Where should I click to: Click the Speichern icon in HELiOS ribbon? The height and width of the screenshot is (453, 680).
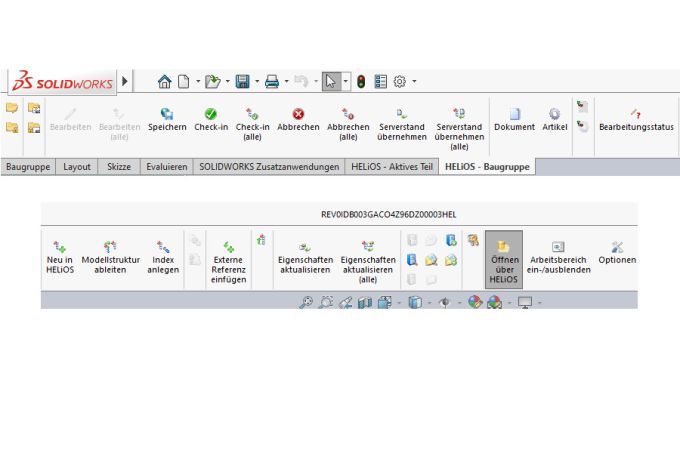tap(167, 114)
